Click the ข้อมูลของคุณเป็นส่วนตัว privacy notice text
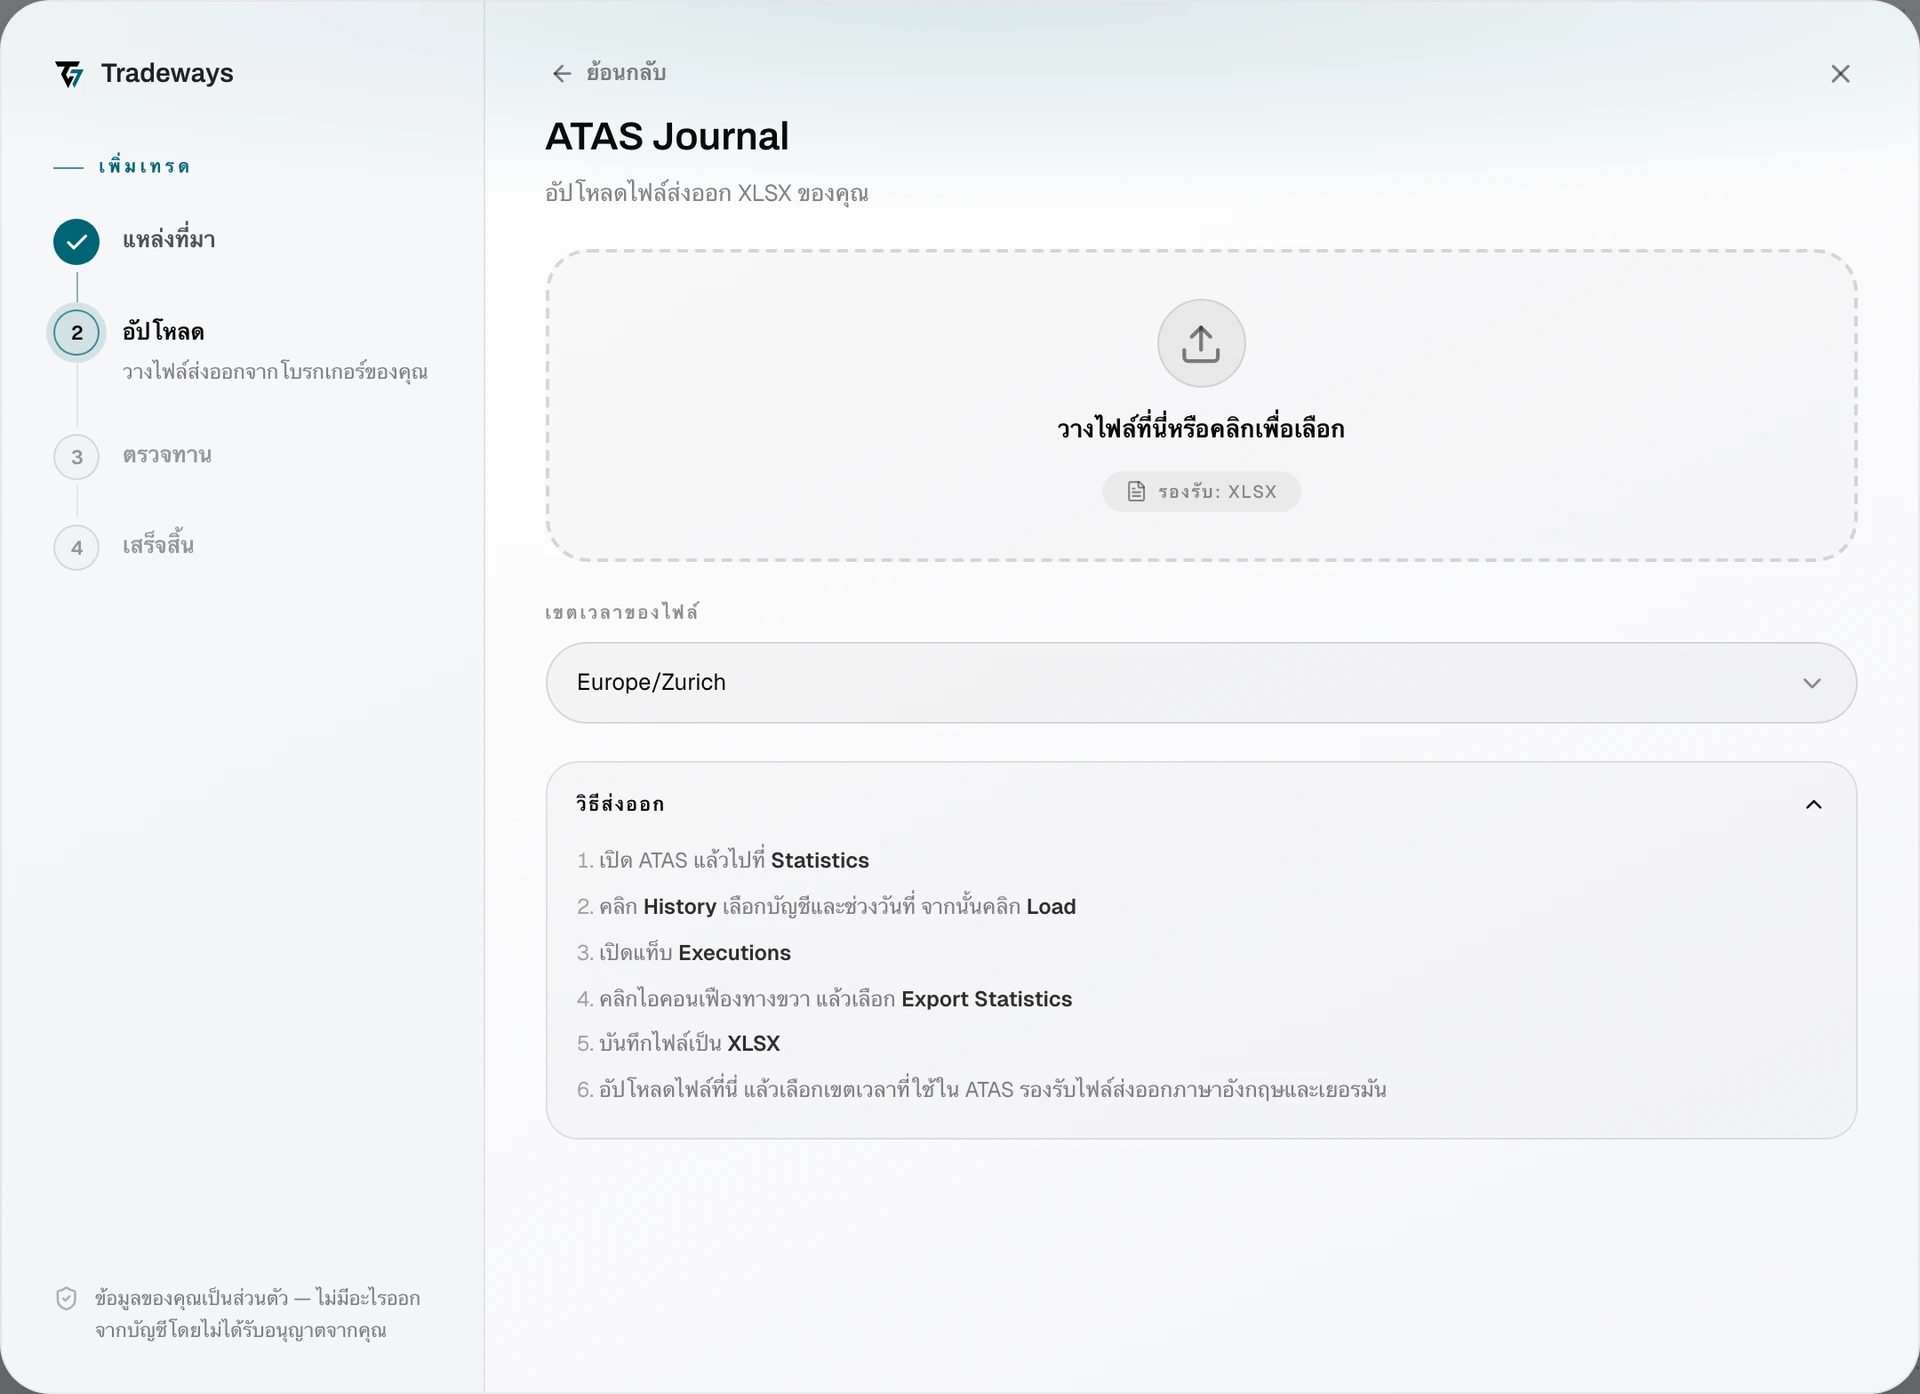Viewport: 1920px width, 1394px height. coord(257,1314)
